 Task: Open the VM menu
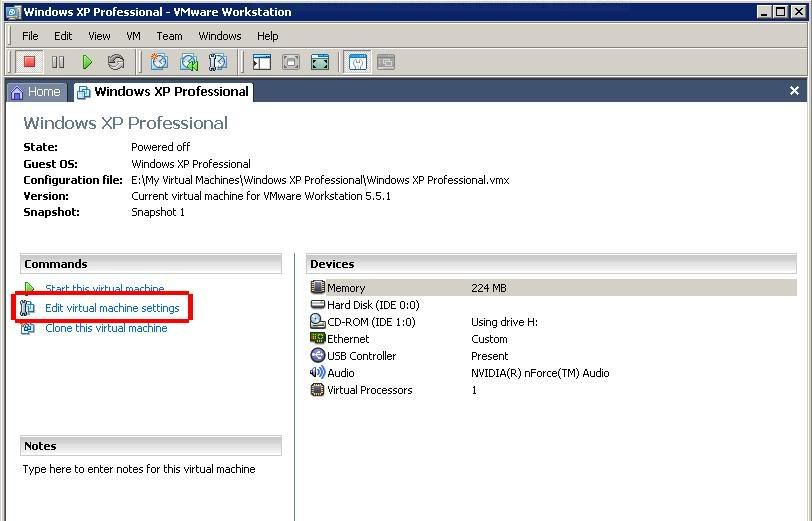(133, 36)
